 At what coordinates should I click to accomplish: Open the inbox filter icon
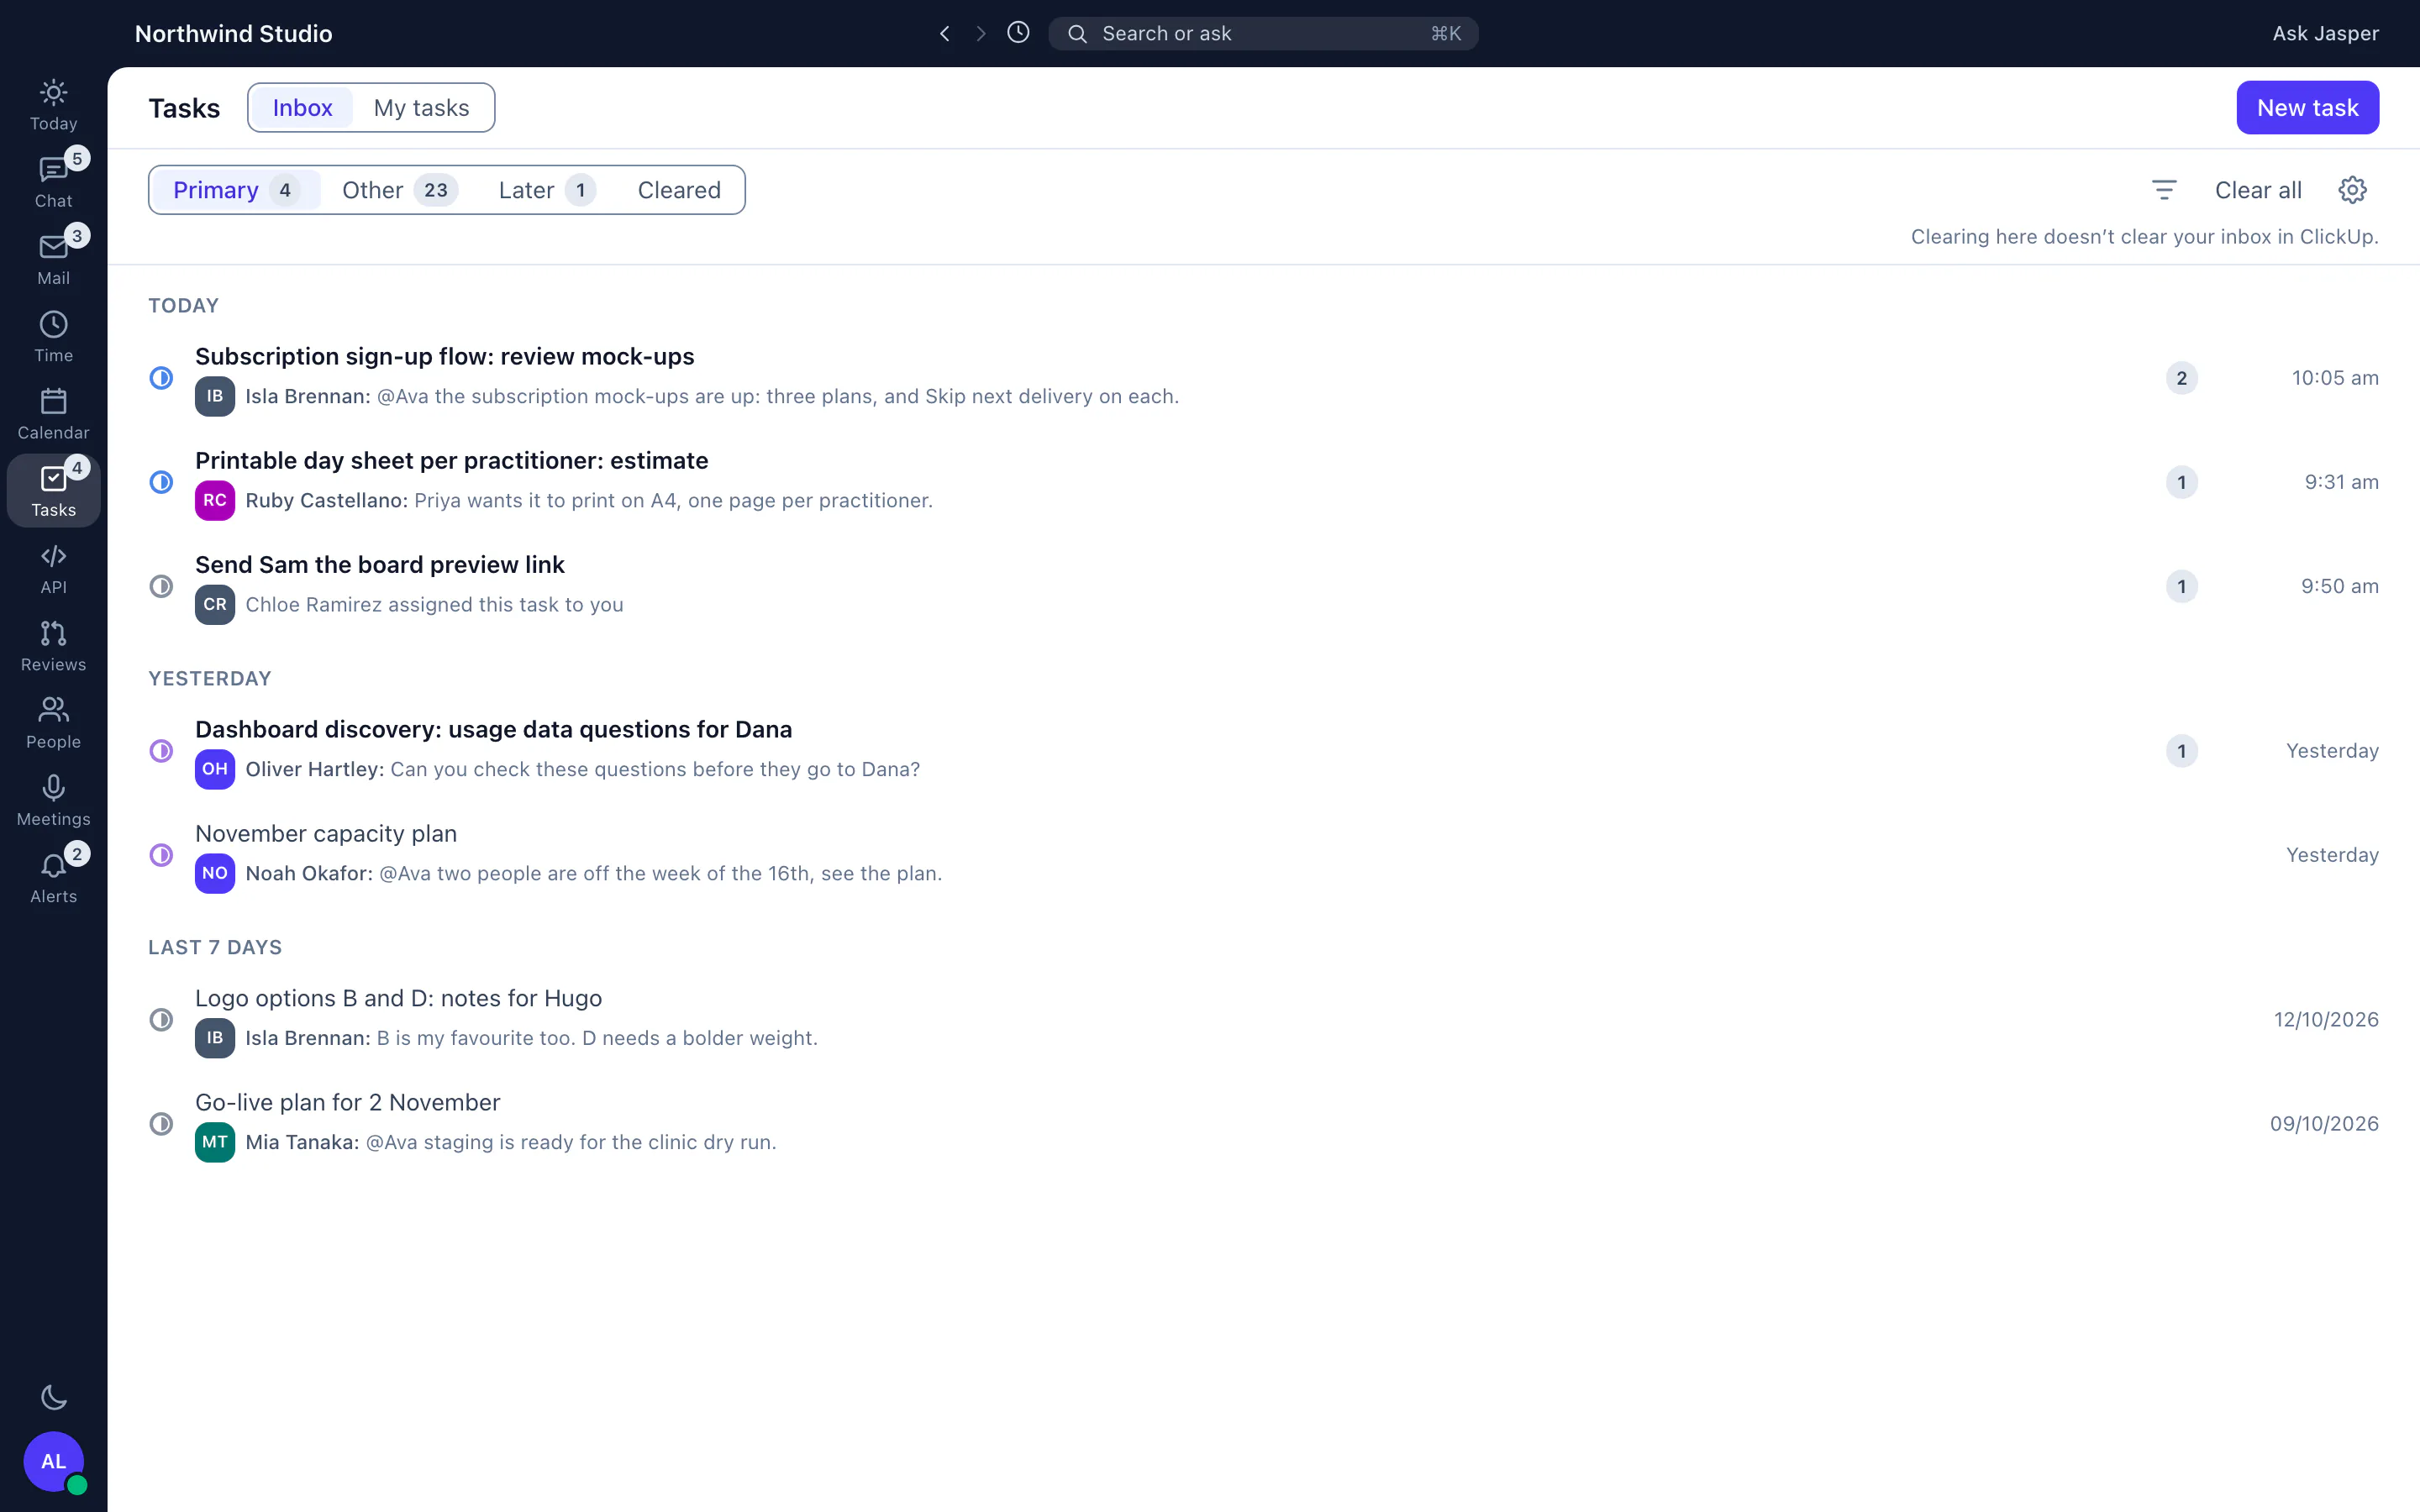pos(2164,190)
